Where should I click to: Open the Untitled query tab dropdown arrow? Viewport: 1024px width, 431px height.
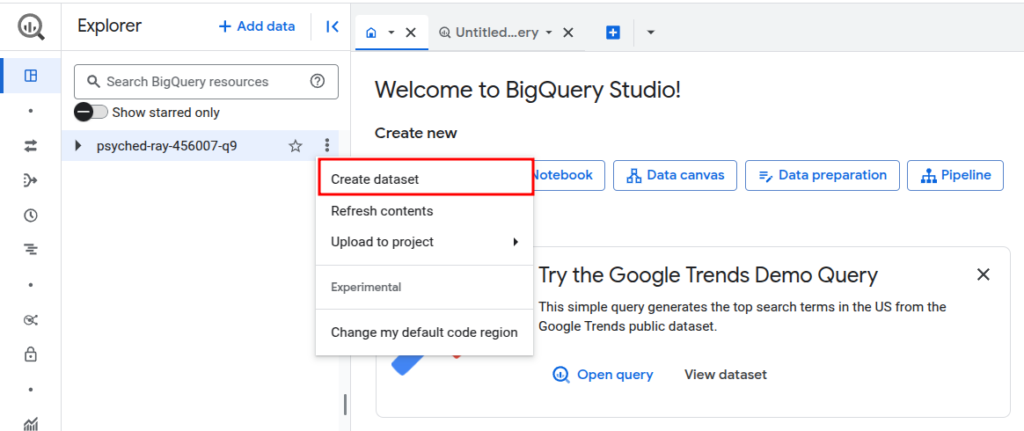click(549, 33)
